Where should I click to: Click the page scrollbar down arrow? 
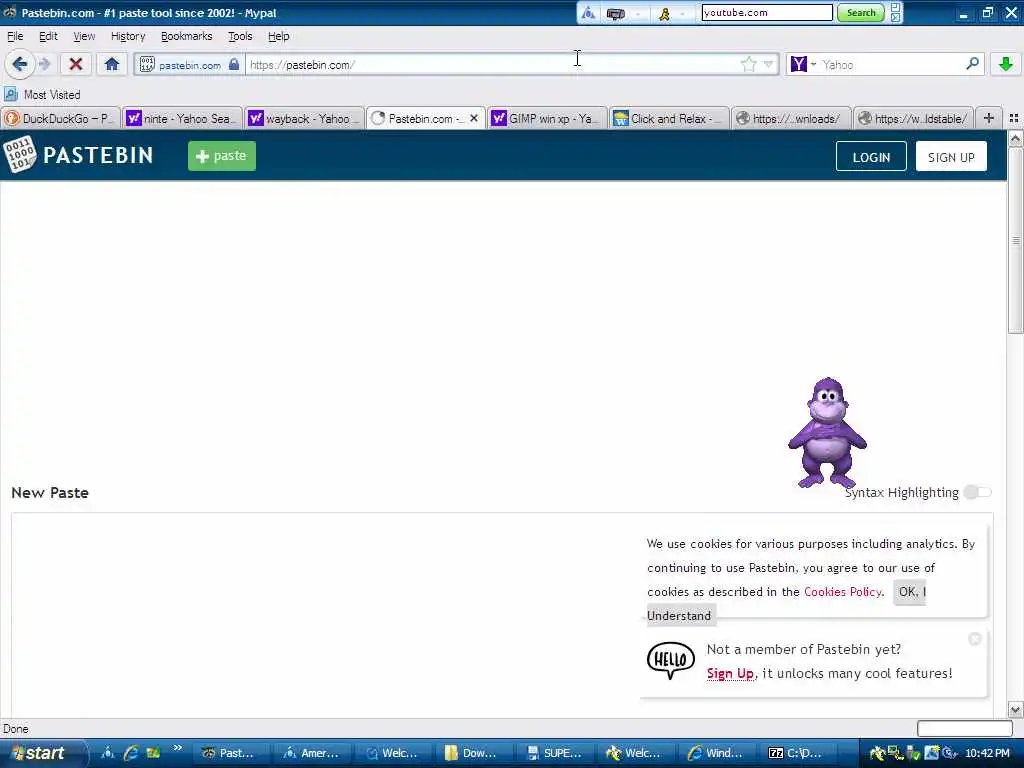[1016, 709]
